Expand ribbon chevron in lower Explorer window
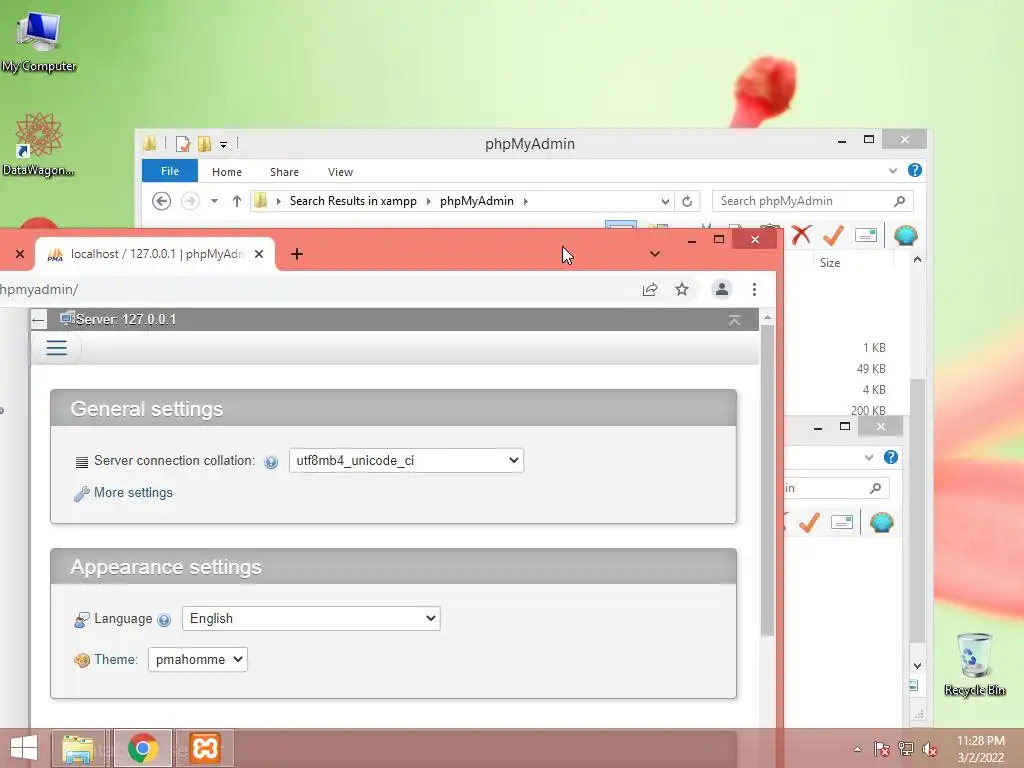The width and height of the screenshot is (1024, 768). tap(869, 457)
